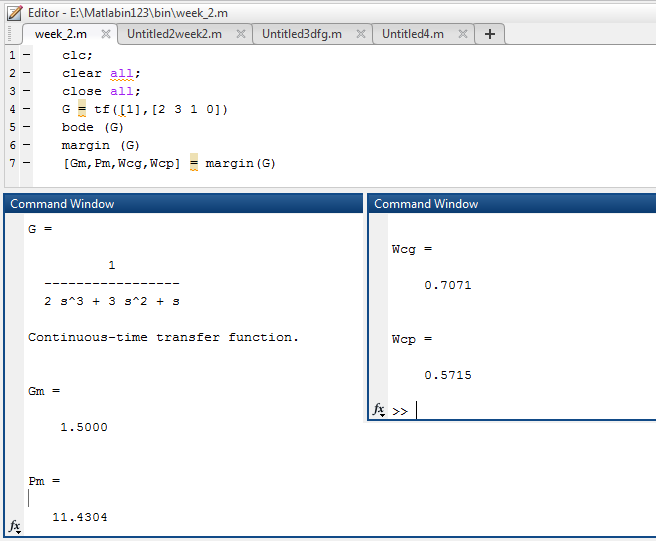Viewport: 656px width, 541px height.
Task: Click highlighted equals sign on line 7
Action: coord(194,163)
